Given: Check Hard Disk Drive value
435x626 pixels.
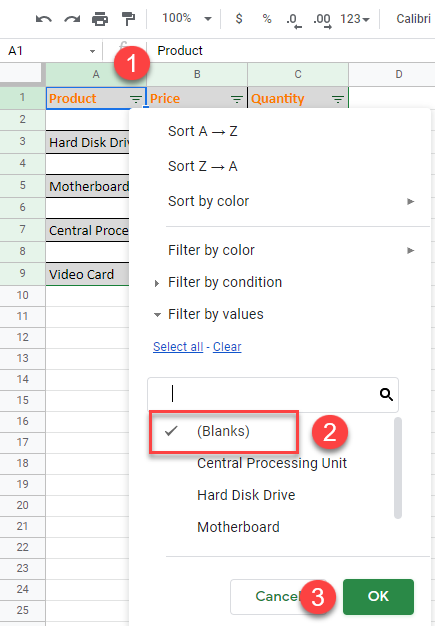Looking at the screenshot, I should coord(246,495).
